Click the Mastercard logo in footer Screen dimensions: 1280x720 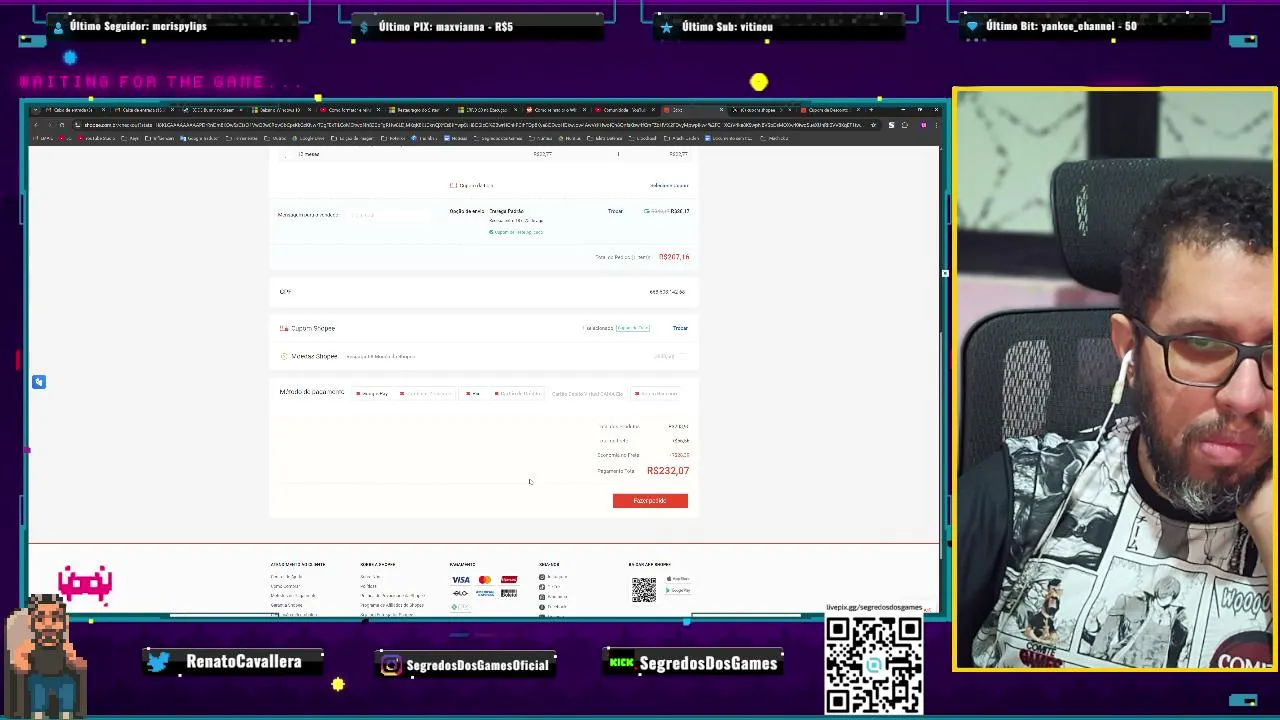point(485,580)
